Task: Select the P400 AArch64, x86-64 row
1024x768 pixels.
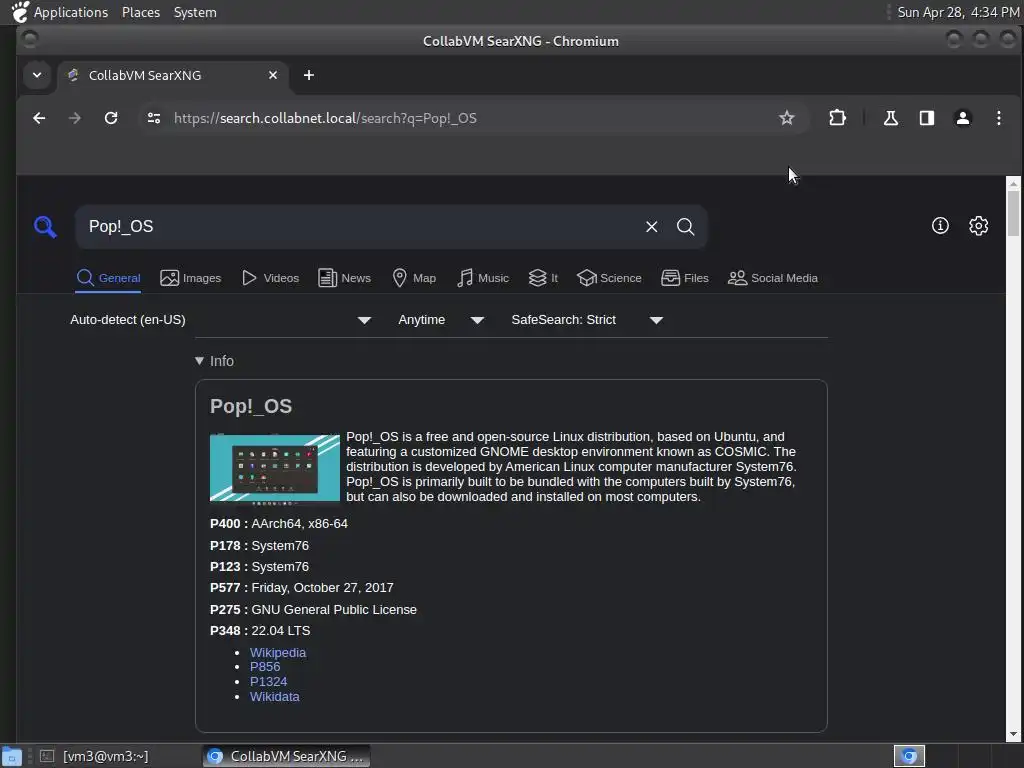Action: click(x=279, y=524)
